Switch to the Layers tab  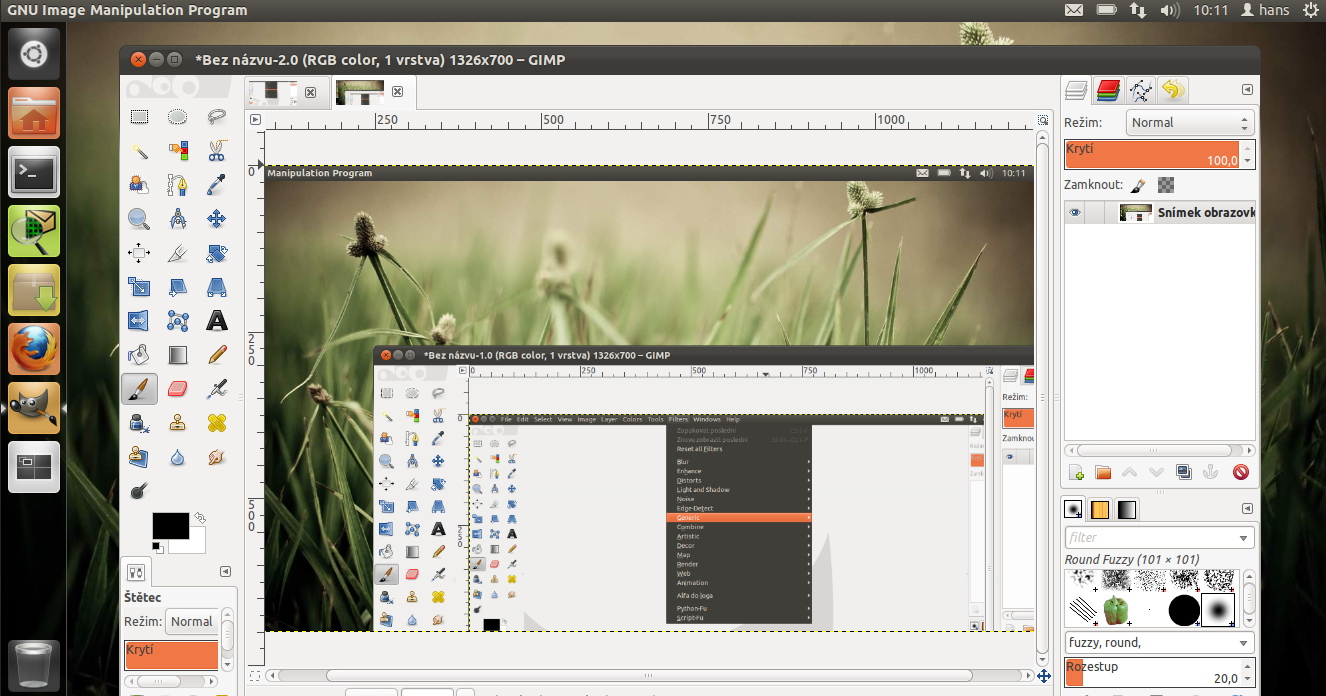click(1076, 90)
